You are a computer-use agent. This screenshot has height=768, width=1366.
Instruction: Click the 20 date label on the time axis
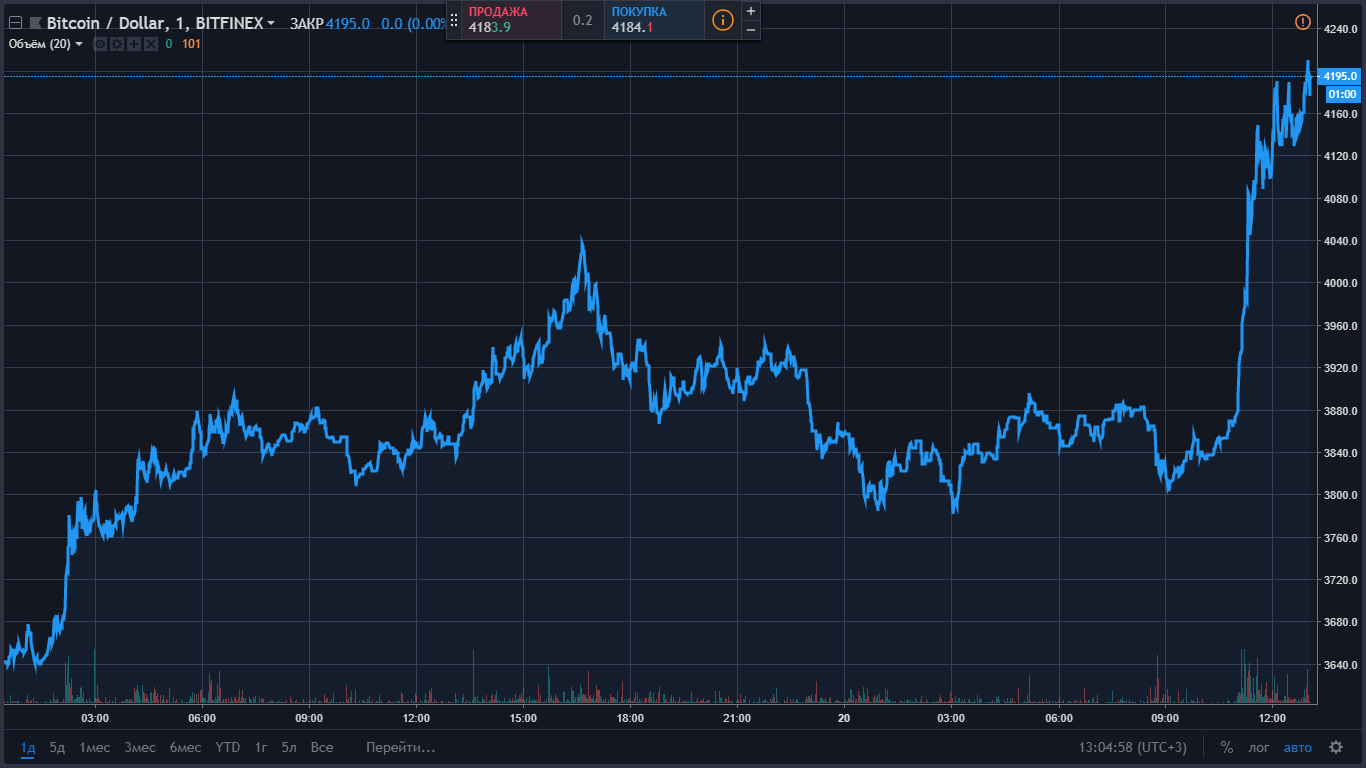844,718
